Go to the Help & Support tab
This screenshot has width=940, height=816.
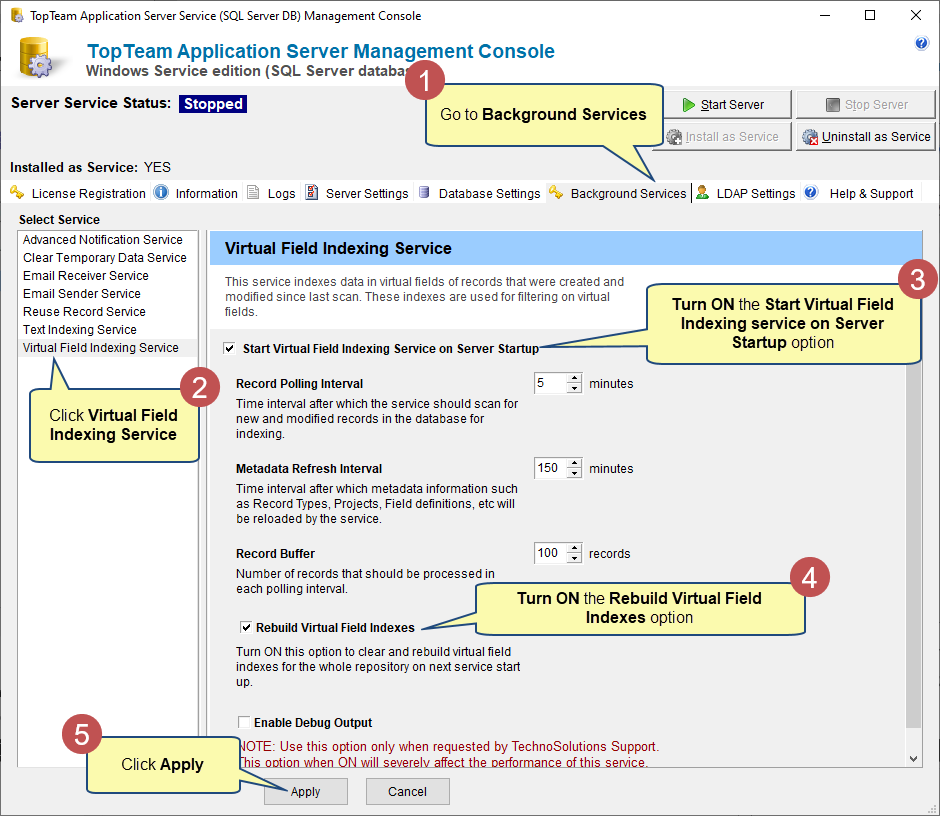pos(860,193)
